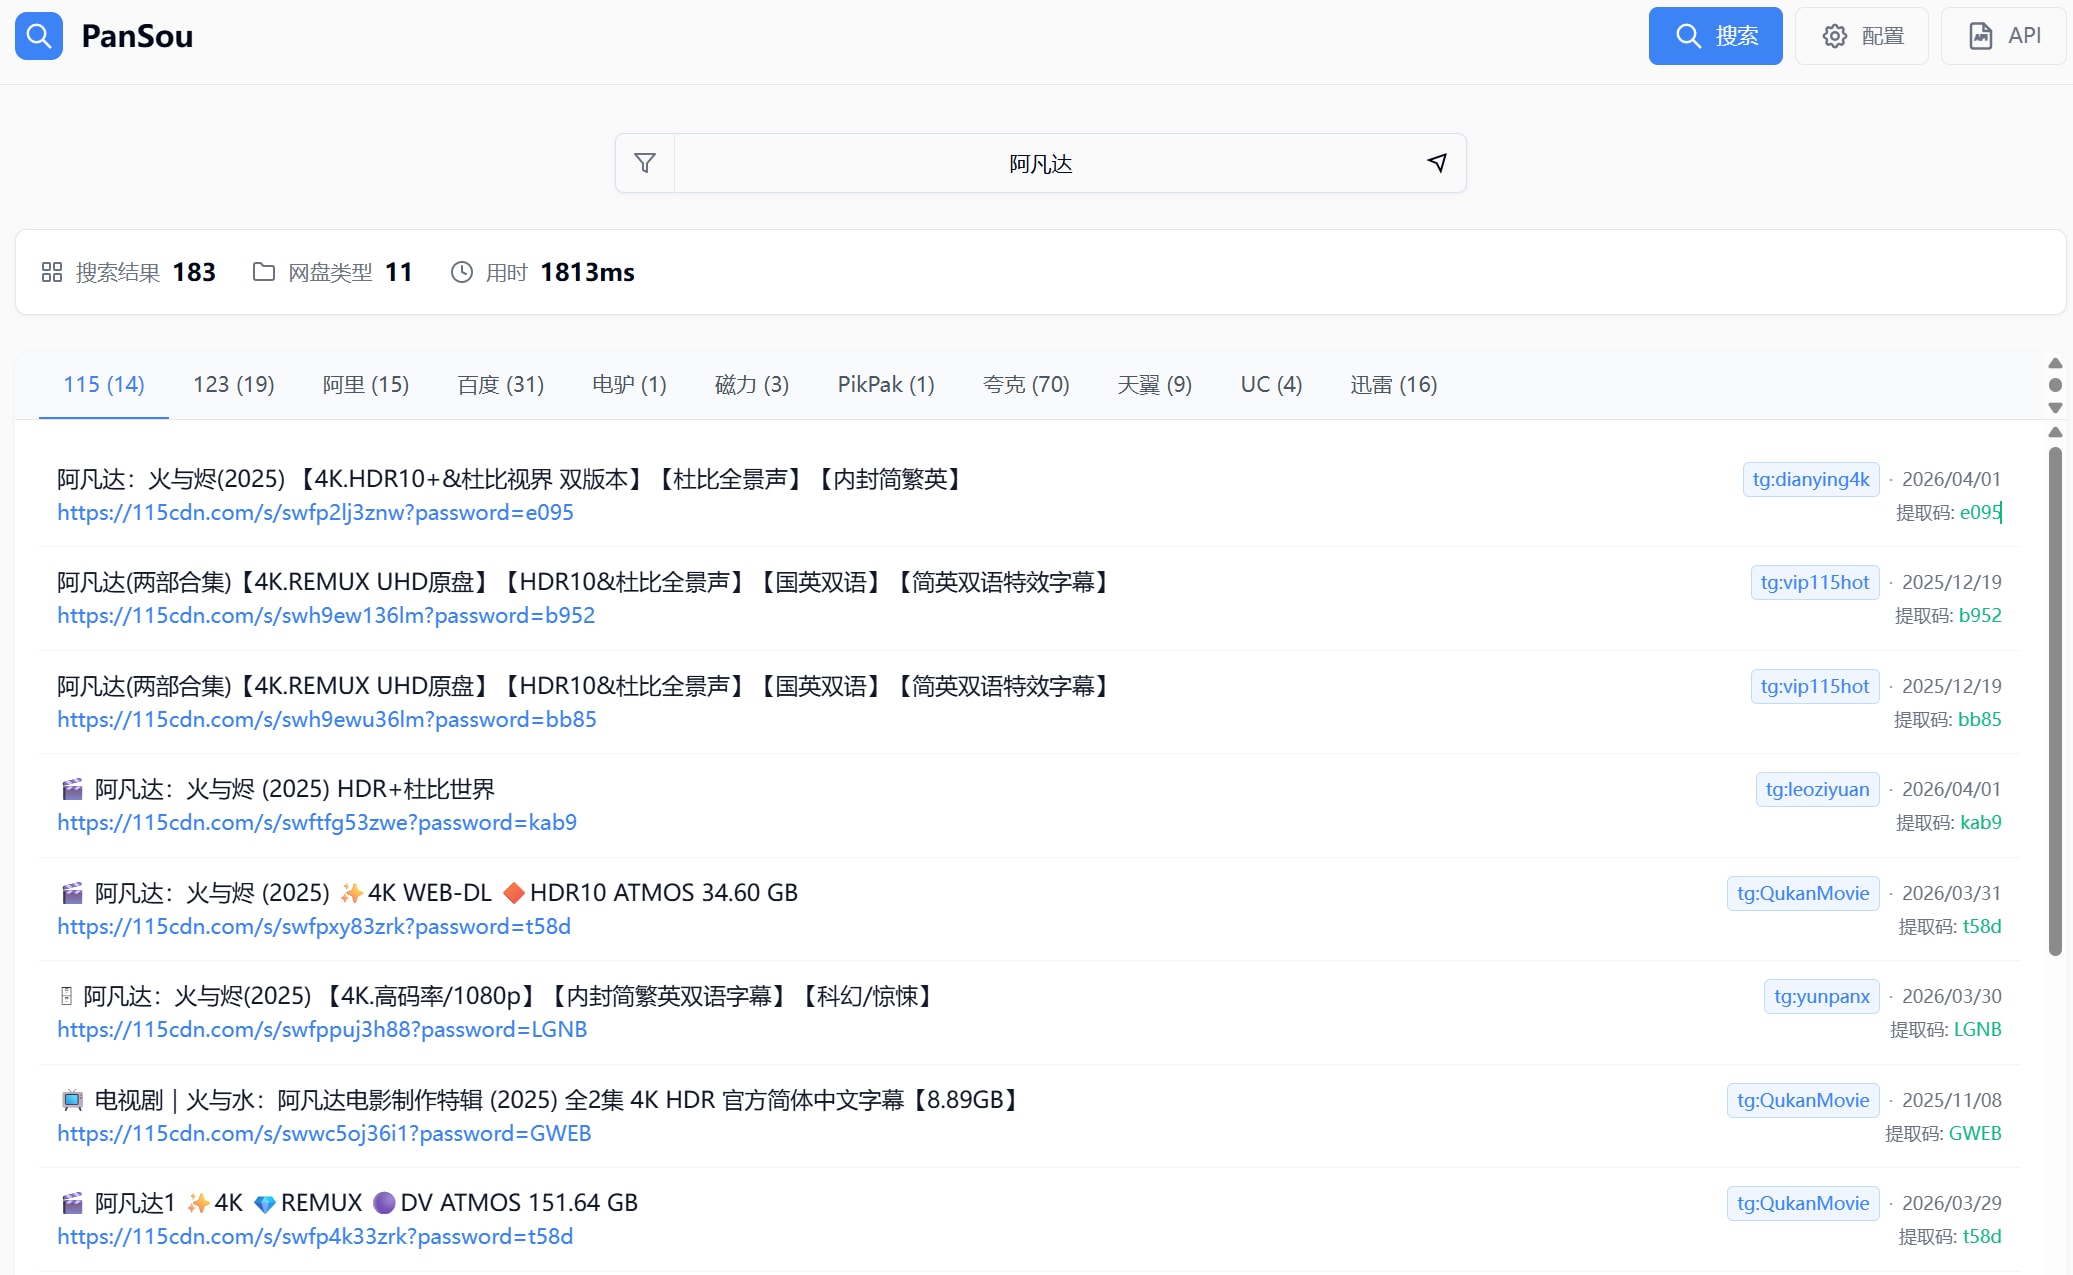Click the PanSou magnifier logo icon

point(39,36)
